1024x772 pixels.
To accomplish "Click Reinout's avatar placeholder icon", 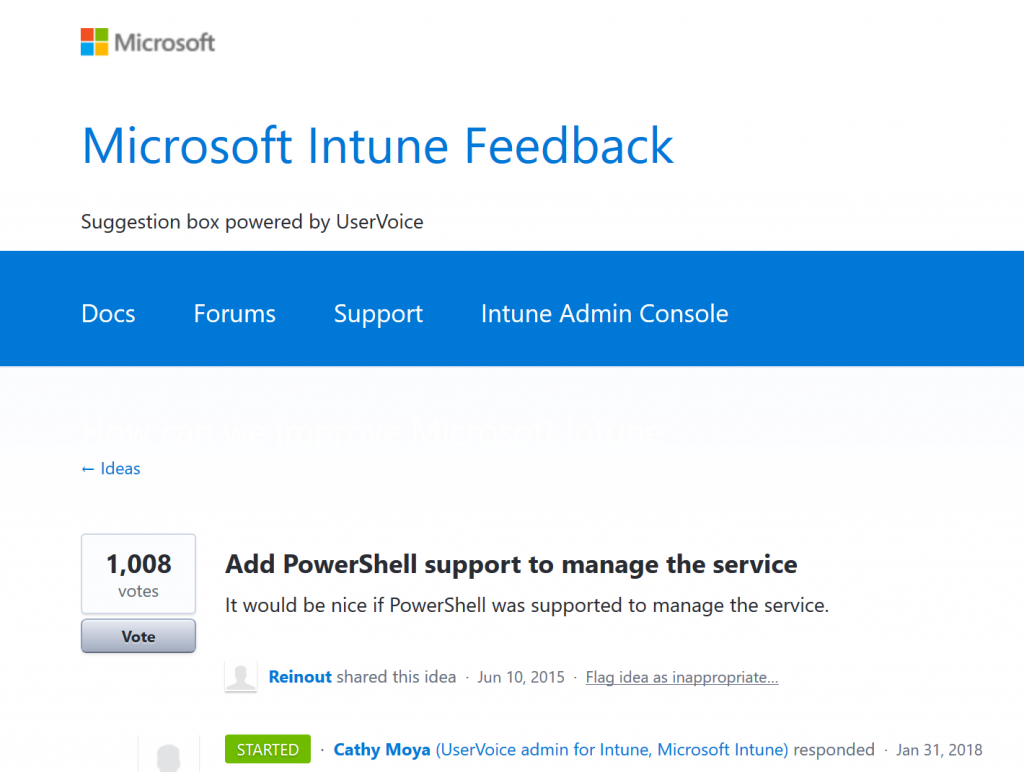I will click(x=240, y=677).
